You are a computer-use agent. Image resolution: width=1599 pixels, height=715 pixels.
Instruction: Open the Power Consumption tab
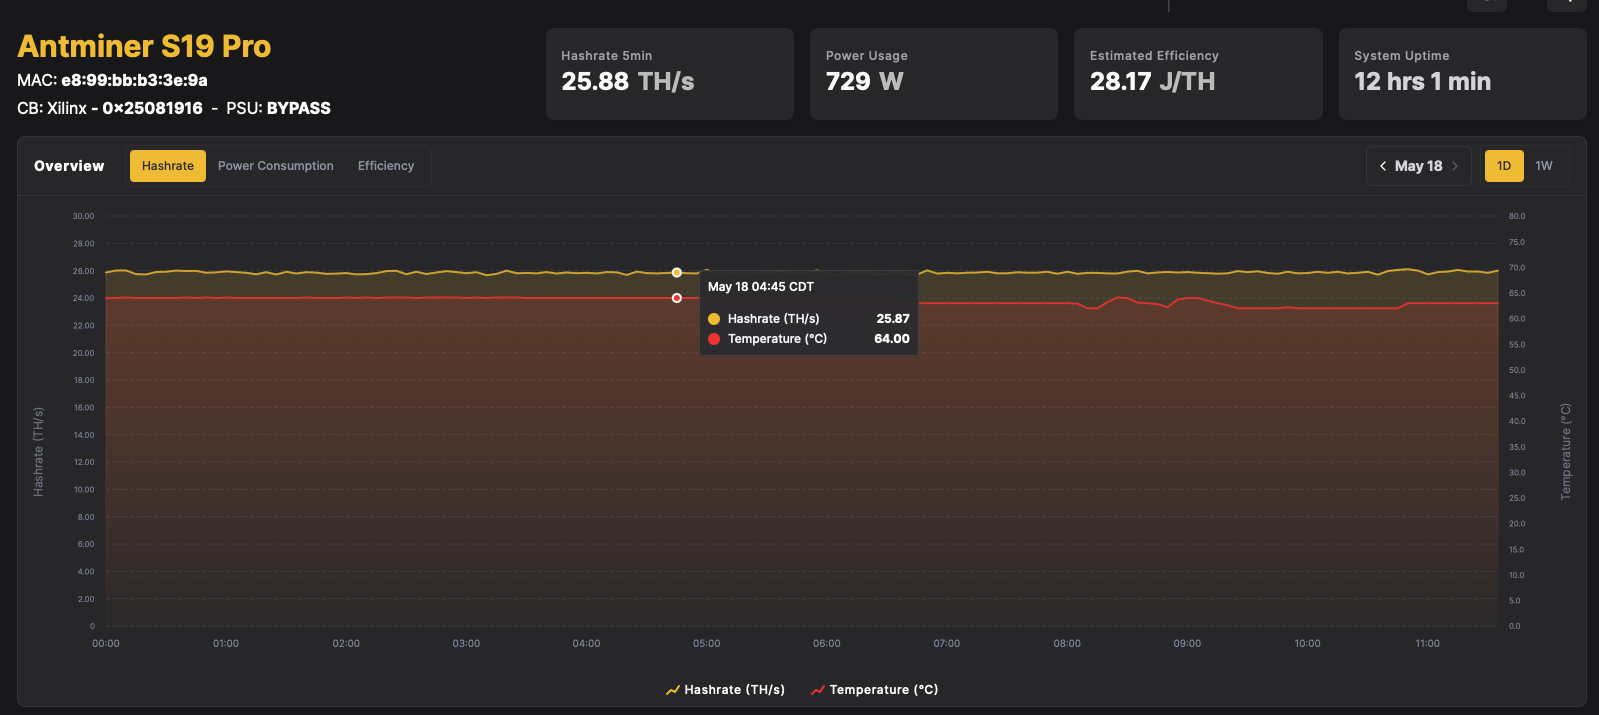(276, 166)
